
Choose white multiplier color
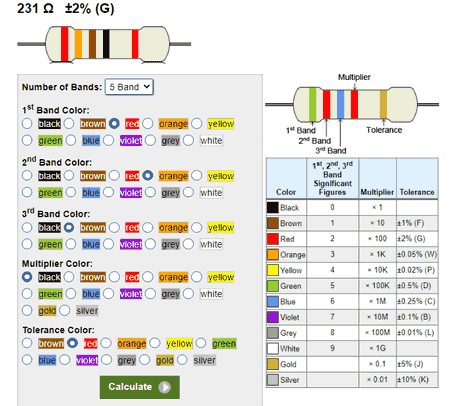tap(188, 294)
